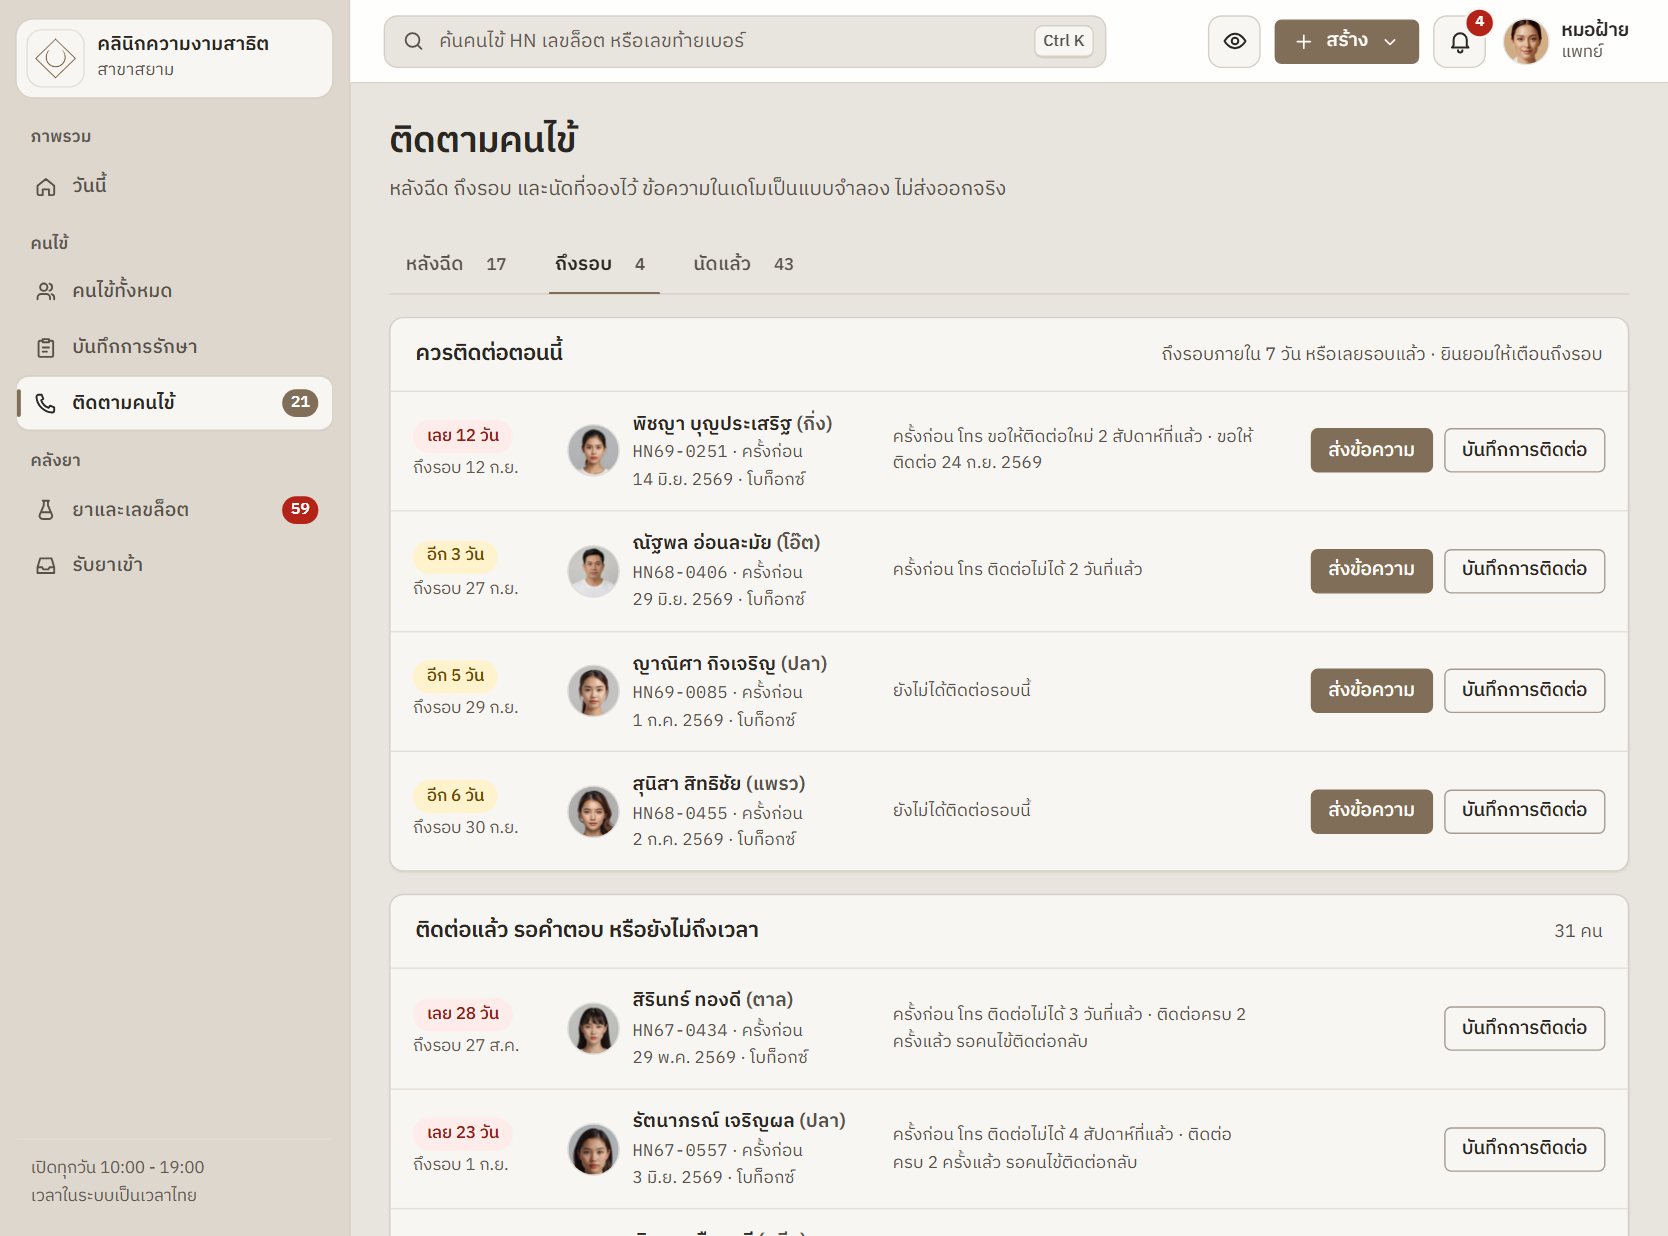Click the notification bell icon

coord(1459,42)
